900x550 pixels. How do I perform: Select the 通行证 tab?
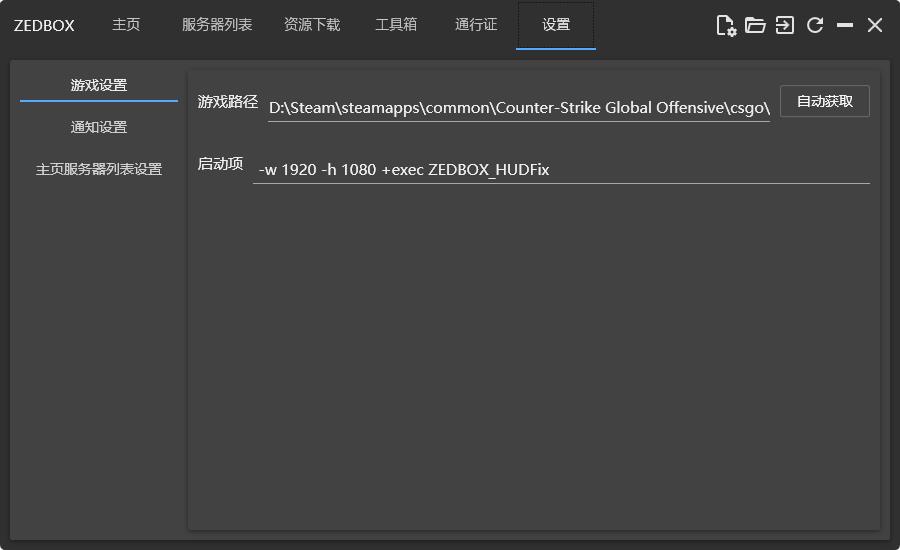pos(476,25)
